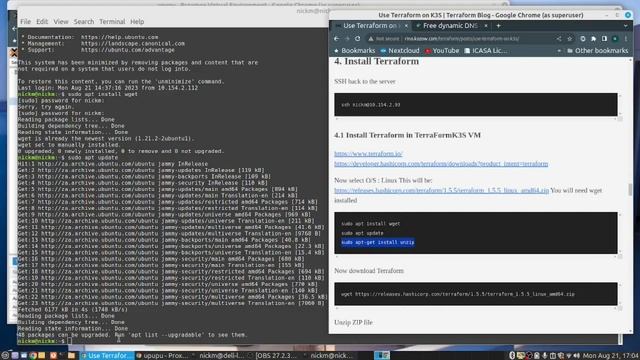Open the Chrome profile avatar
This screenshot has height=360, width=640.
[615, 39]
